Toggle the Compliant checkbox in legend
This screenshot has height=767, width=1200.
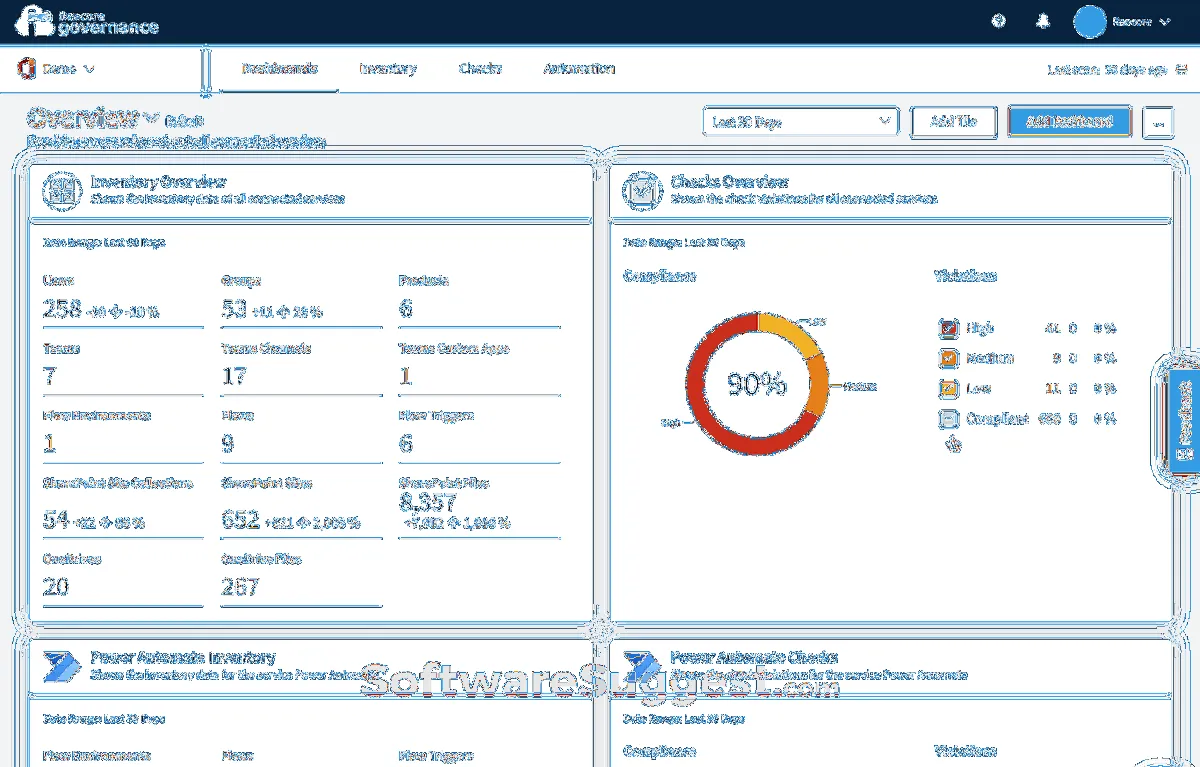pyautogui.click(x=949, y=420)
